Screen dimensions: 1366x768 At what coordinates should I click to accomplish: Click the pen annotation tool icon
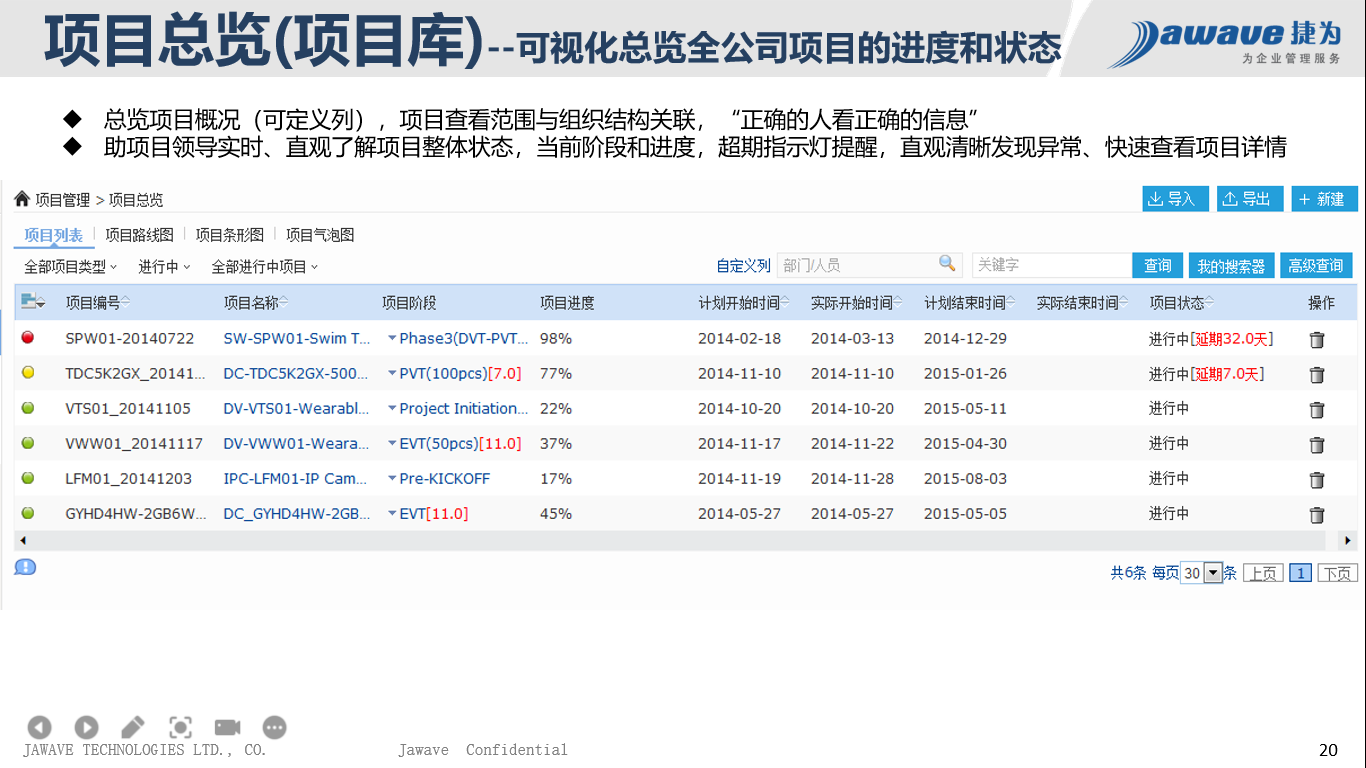click(133, 727)
